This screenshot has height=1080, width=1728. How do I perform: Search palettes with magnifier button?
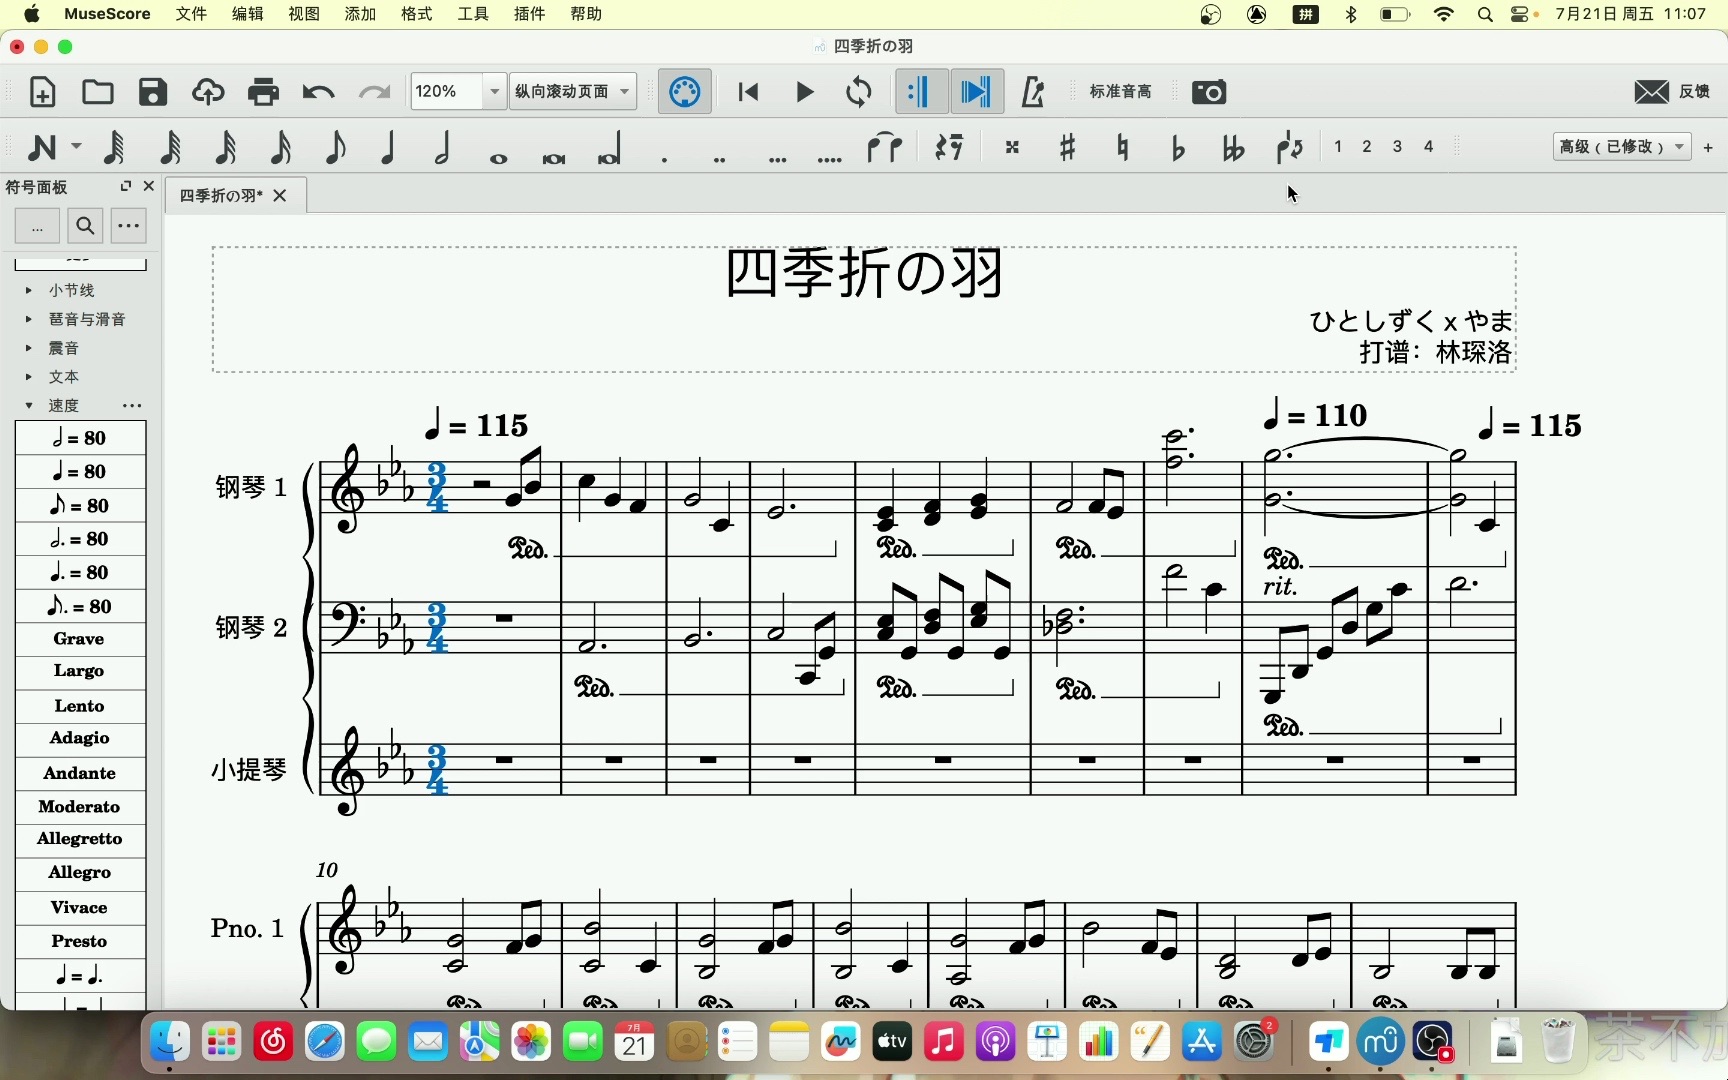pos(86,226)
